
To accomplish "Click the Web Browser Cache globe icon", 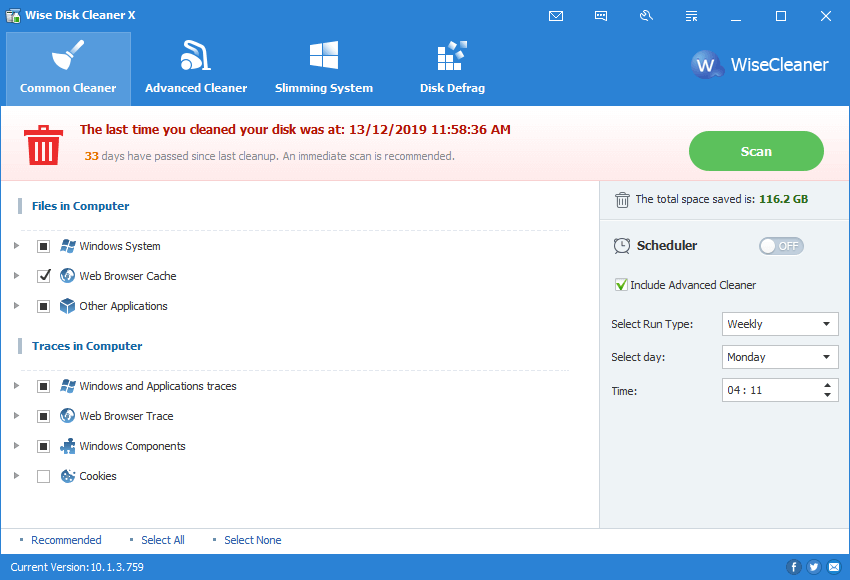I will [x=67, y=276].
